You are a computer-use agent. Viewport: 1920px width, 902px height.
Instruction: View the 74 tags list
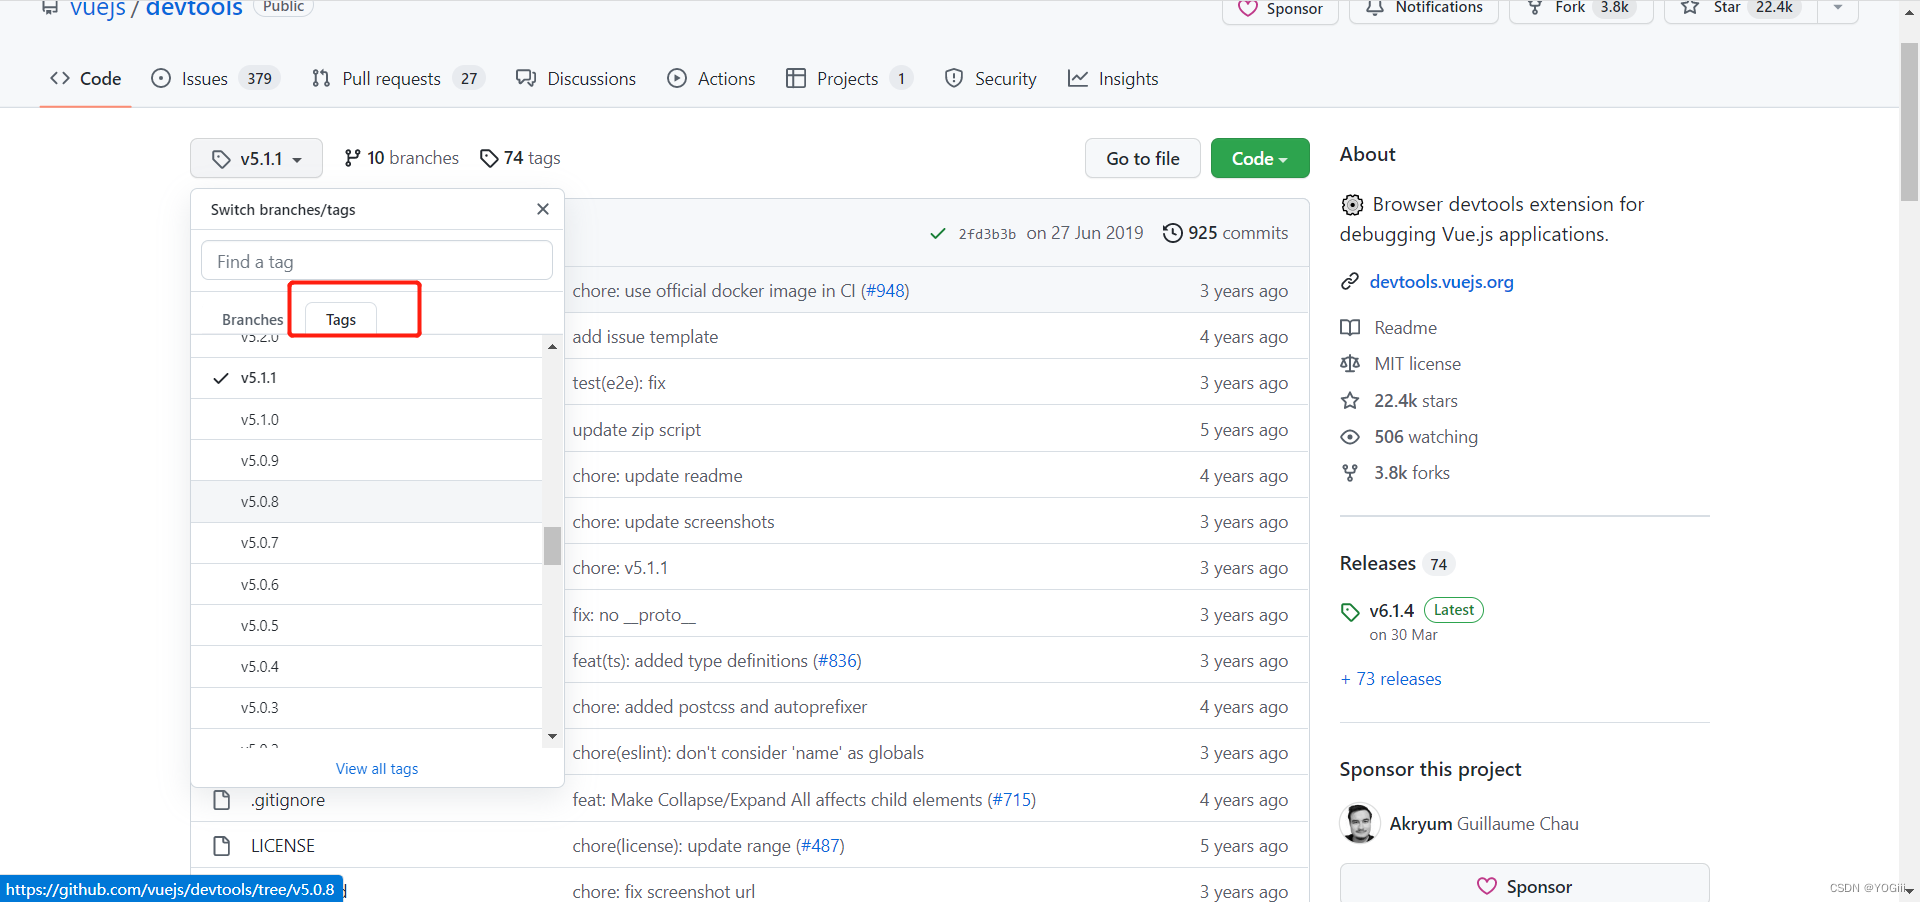pyautogui.click(x=520, y=158)
